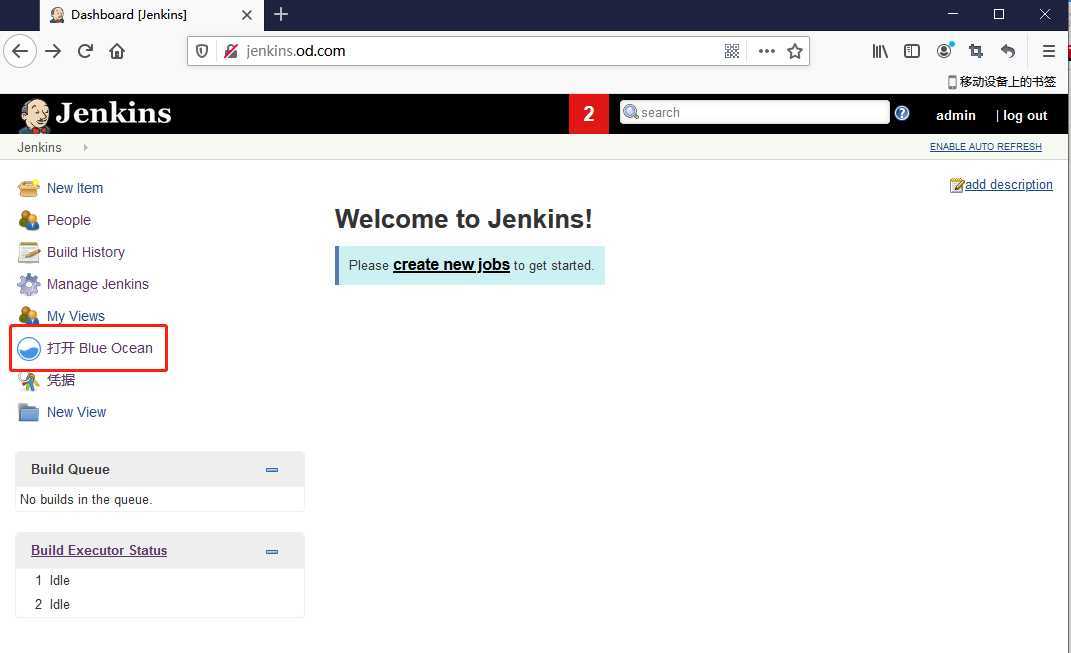Go forward with the browser forward arrow
1071x653 pixels.
point(53,51)
